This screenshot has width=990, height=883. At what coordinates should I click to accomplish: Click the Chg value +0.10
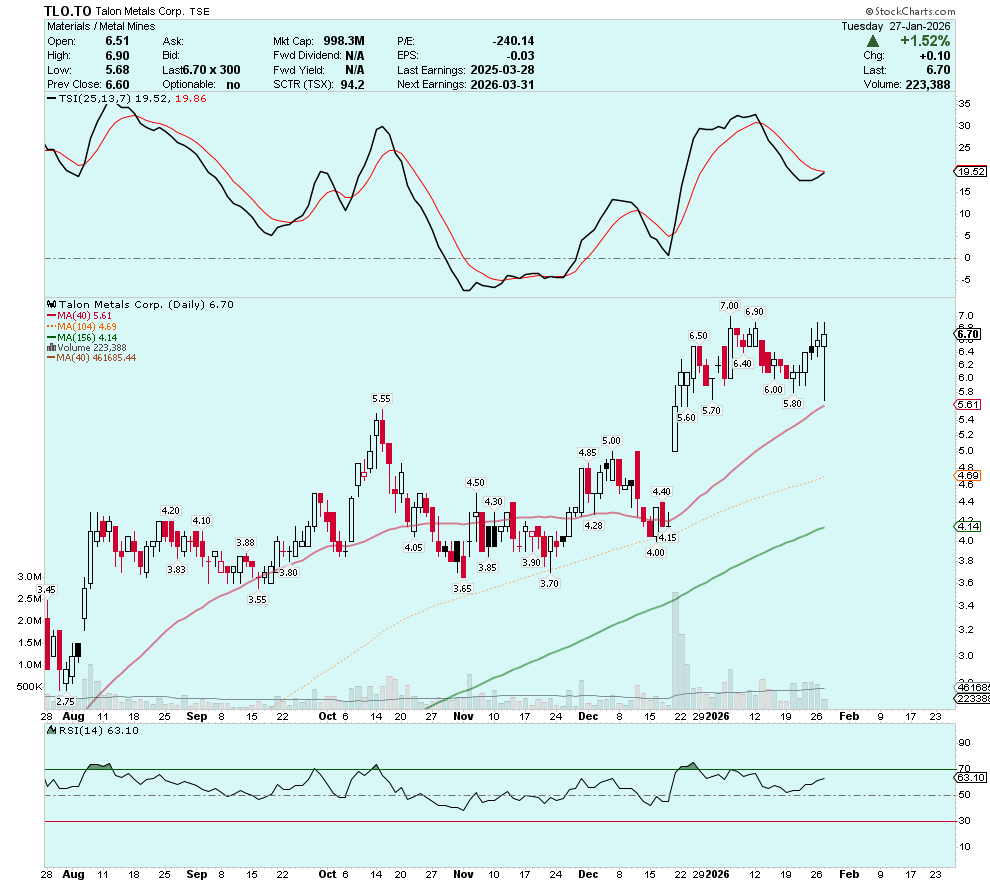934,56
